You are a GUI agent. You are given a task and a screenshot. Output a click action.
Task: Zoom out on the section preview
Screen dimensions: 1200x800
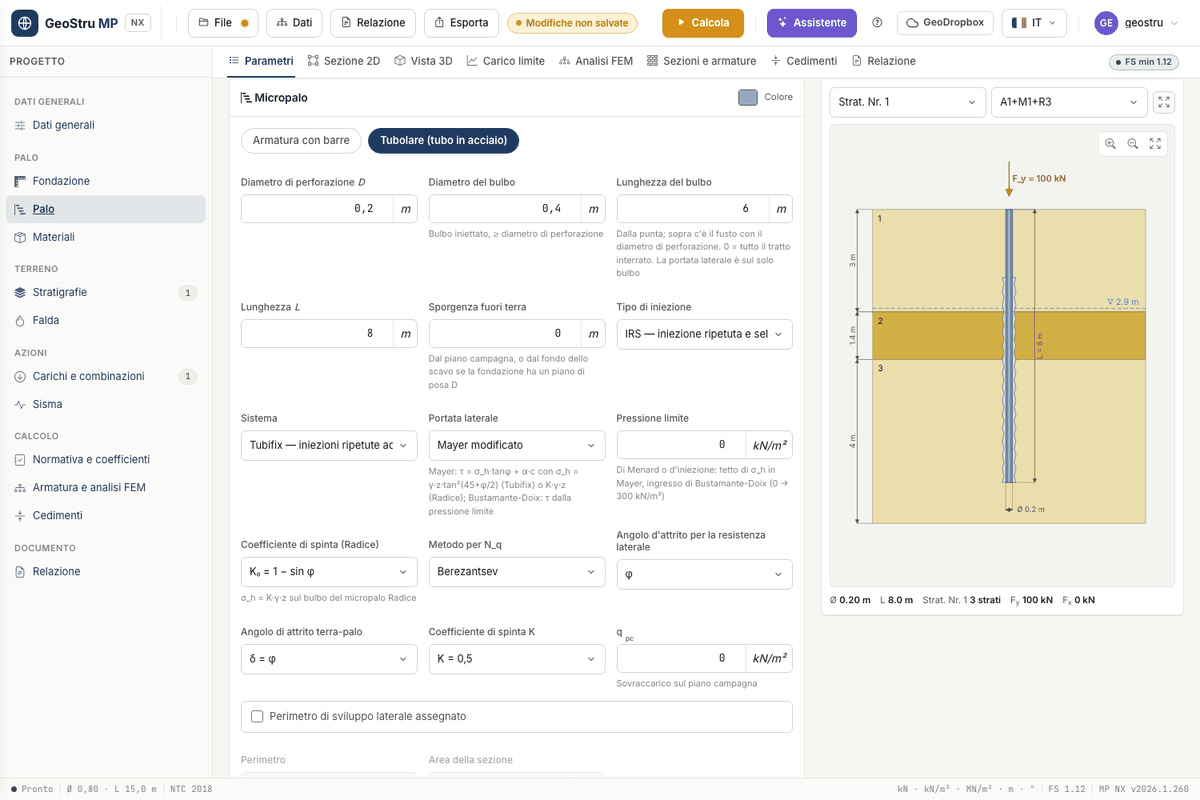[x=1133, y=144]
